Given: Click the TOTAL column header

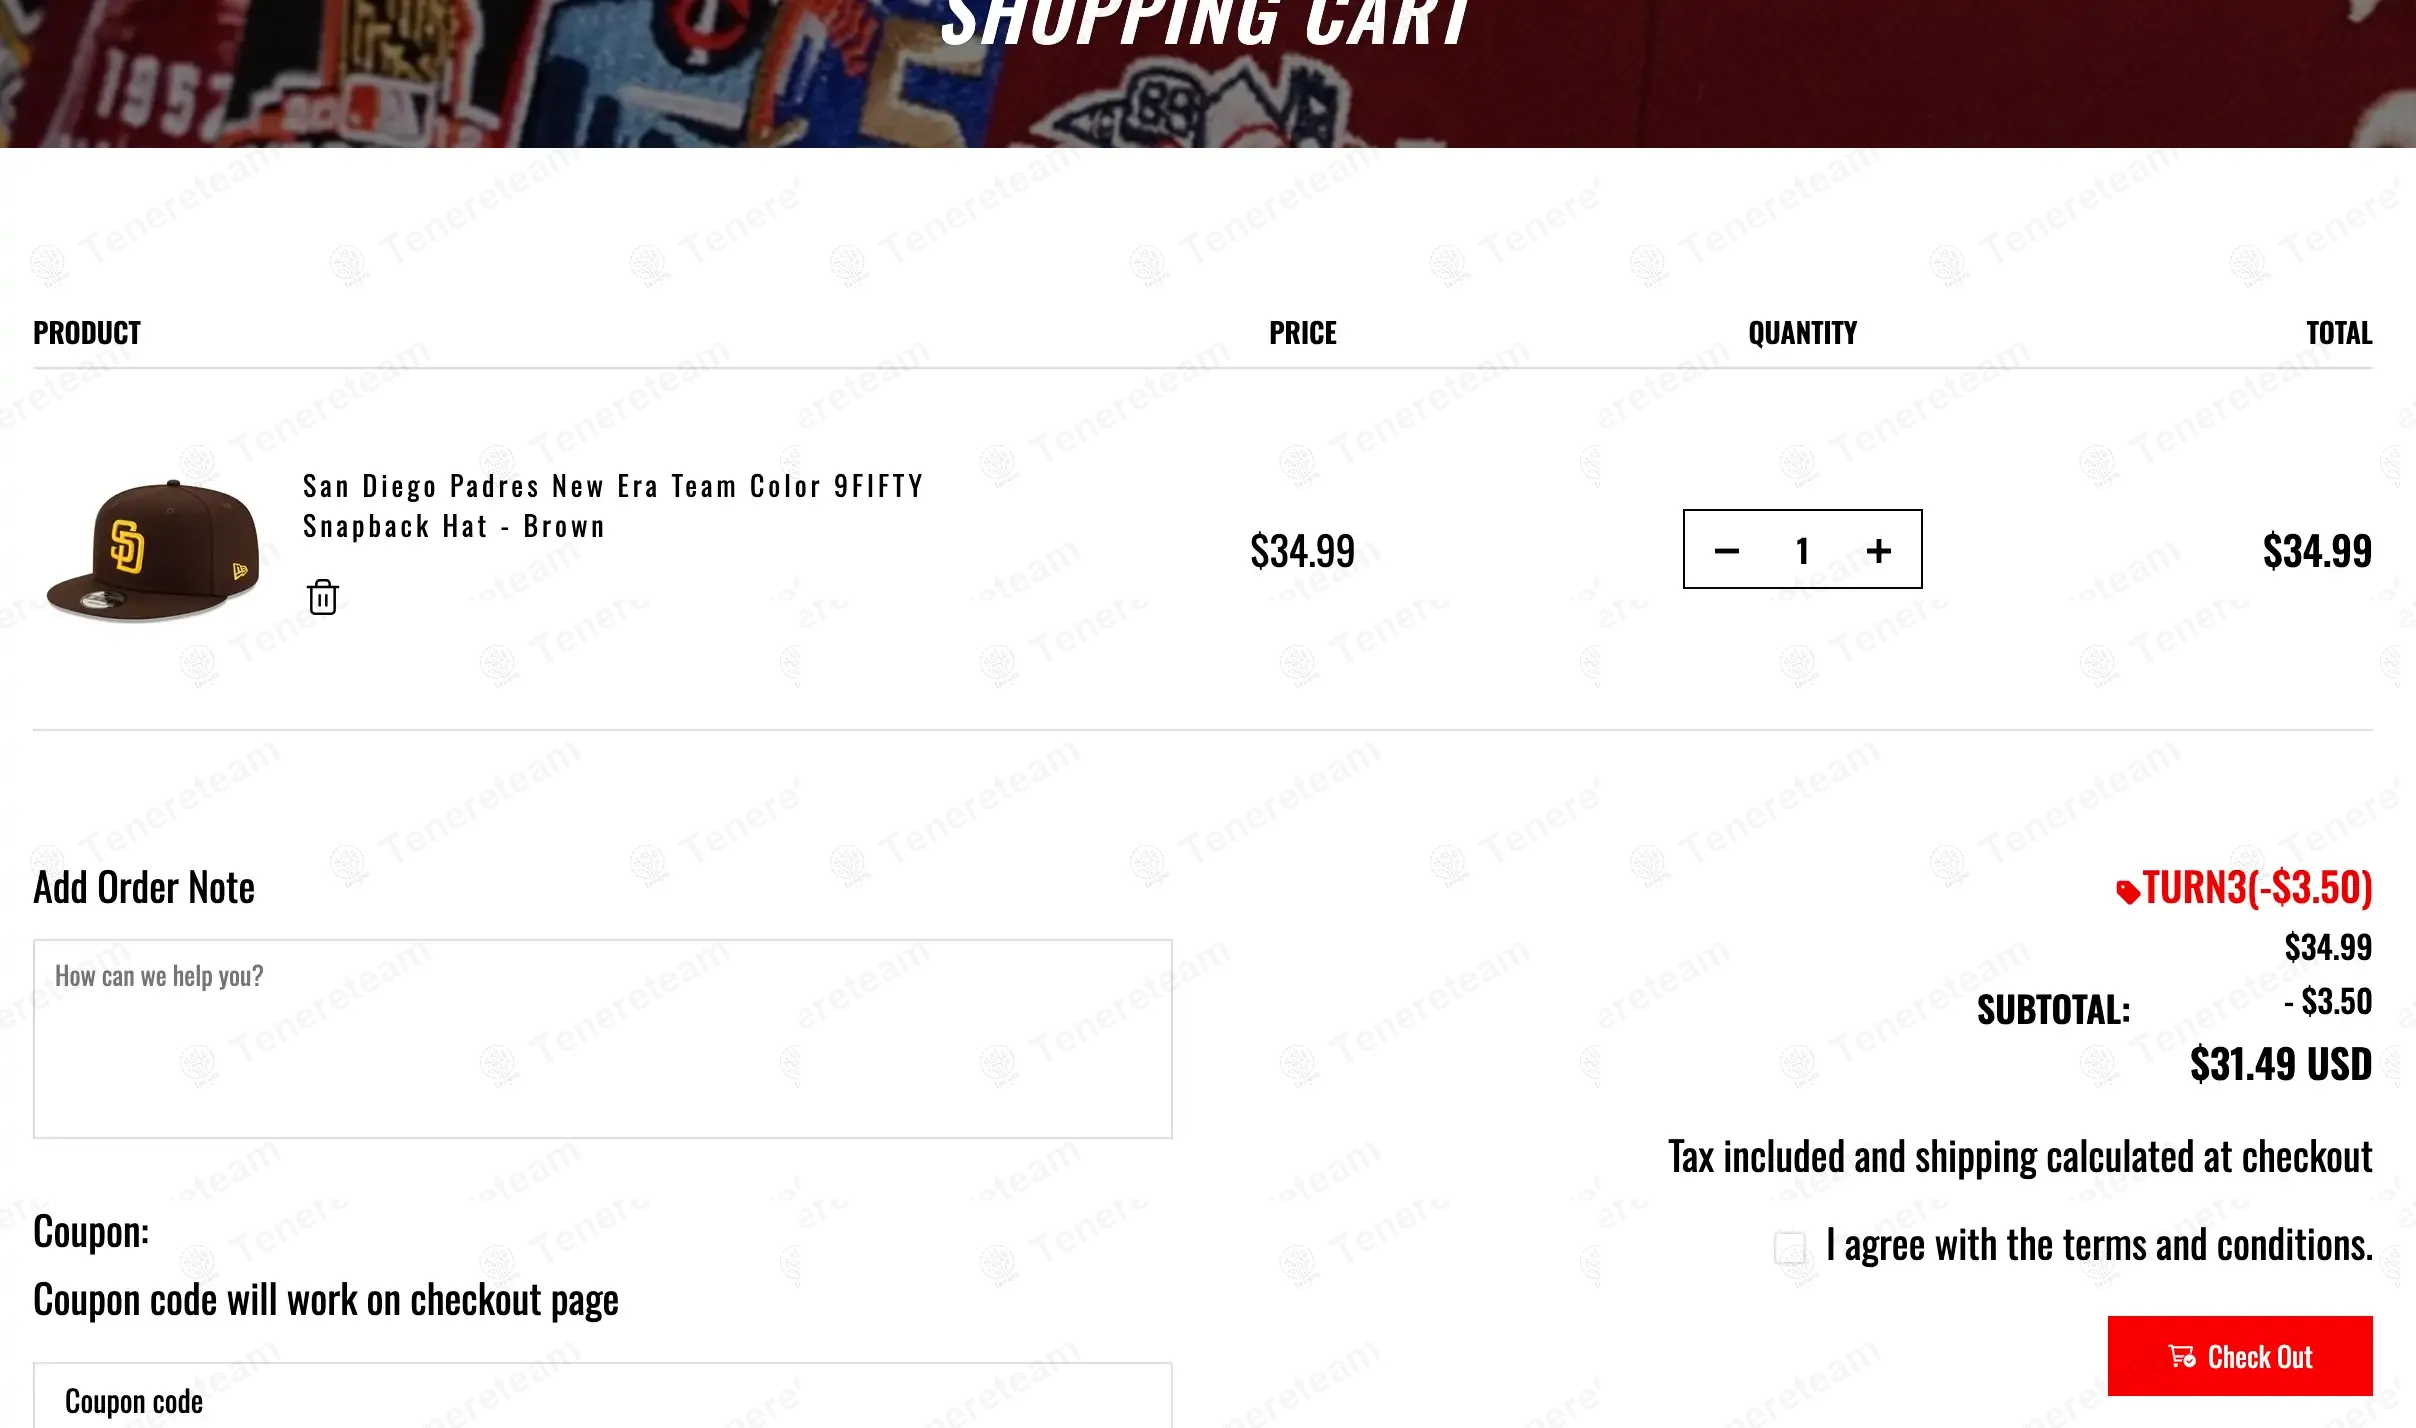Looking at the screenshot, I should pos(2339,333).
